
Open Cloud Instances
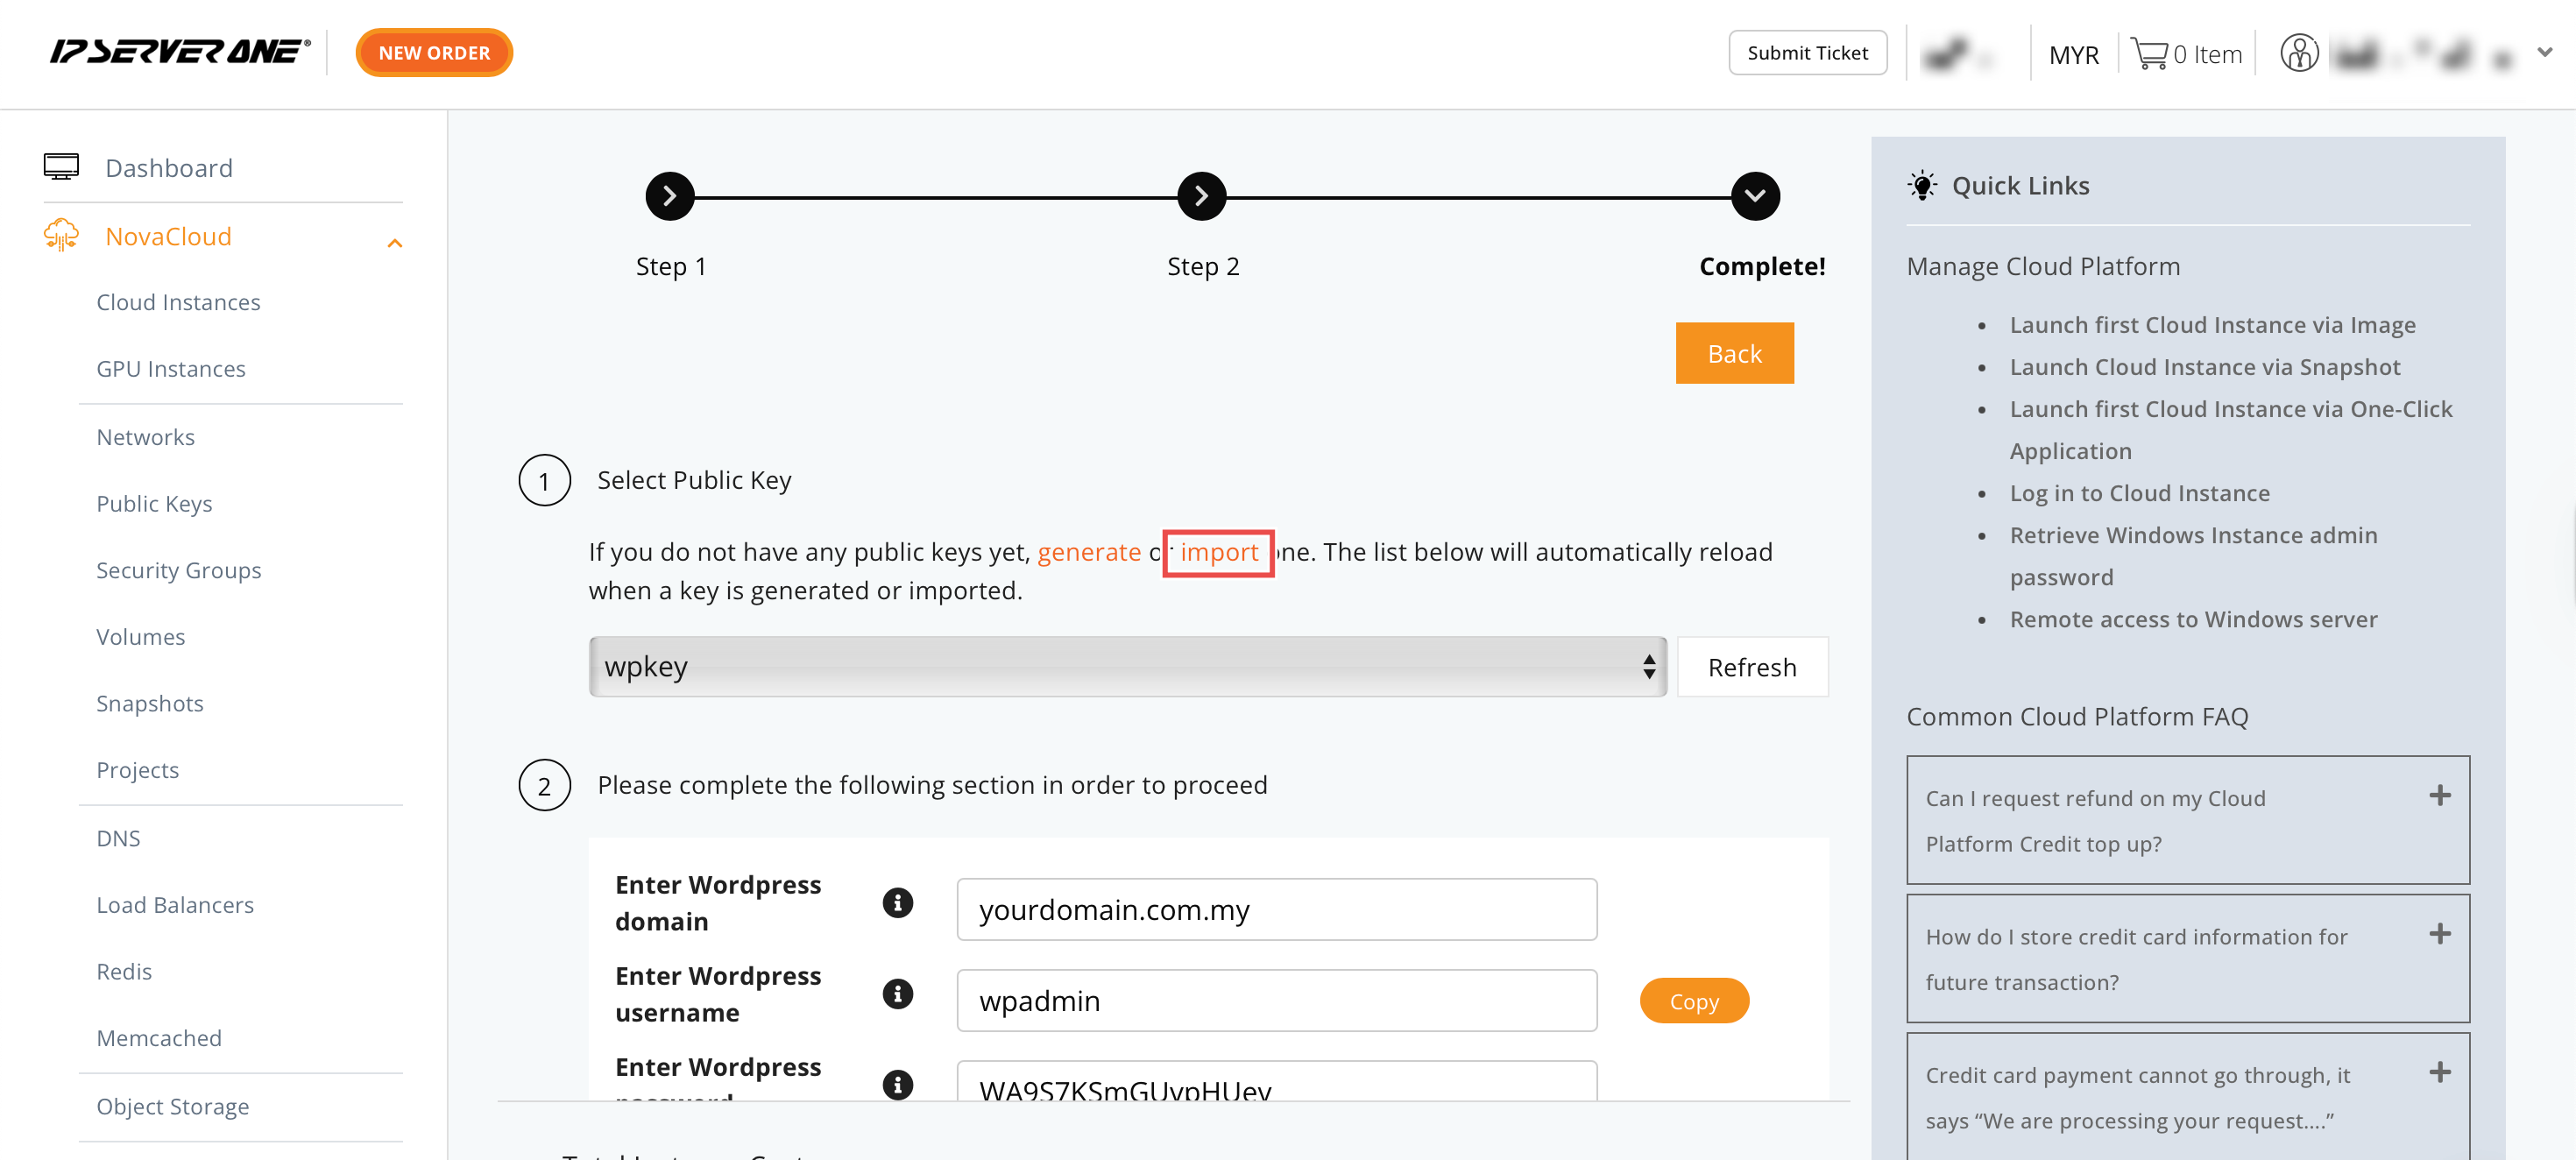[x=178, y=302]
